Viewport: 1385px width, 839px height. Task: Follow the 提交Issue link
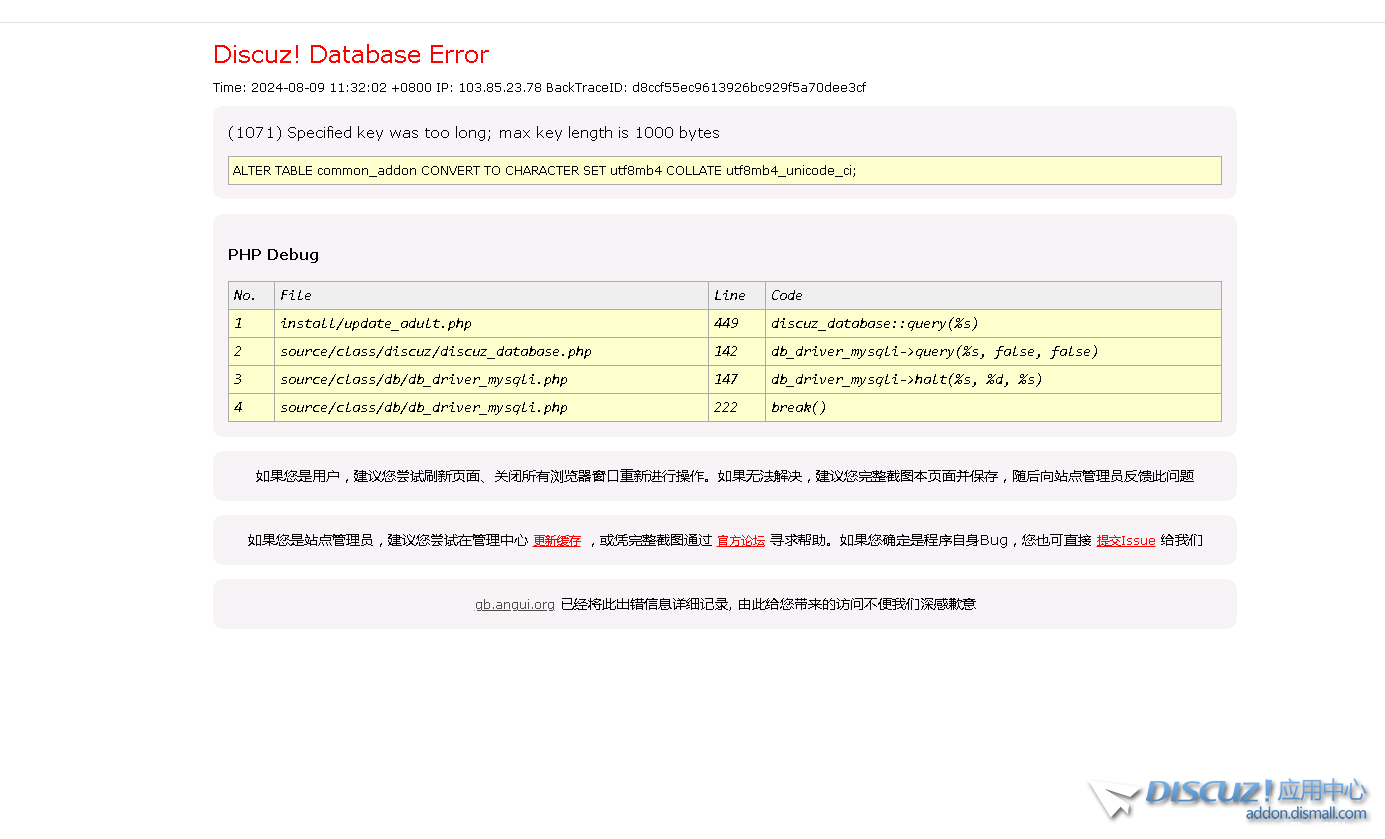pos(1125,541)
